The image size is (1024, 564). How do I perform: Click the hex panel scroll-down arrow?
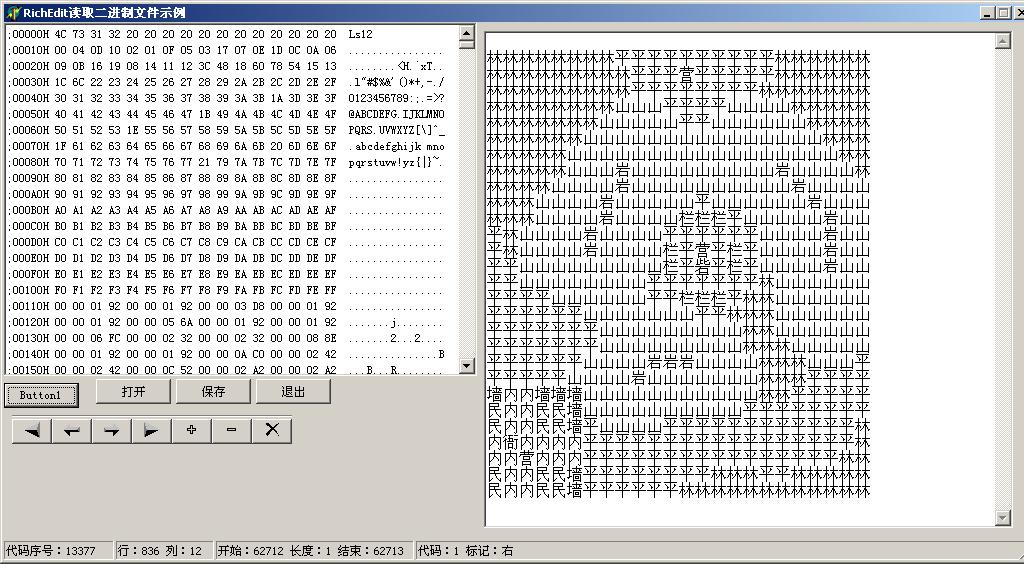click(466, 366)
